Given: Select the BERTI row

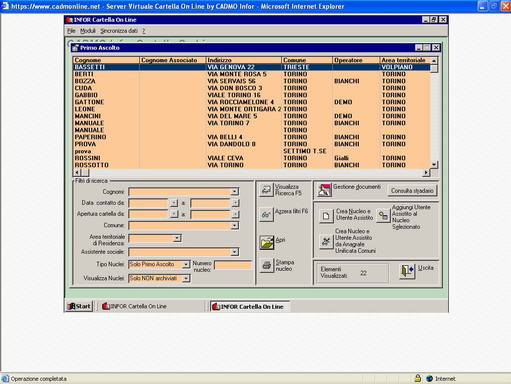Looking at the screenshot, I should click(251, 74).
